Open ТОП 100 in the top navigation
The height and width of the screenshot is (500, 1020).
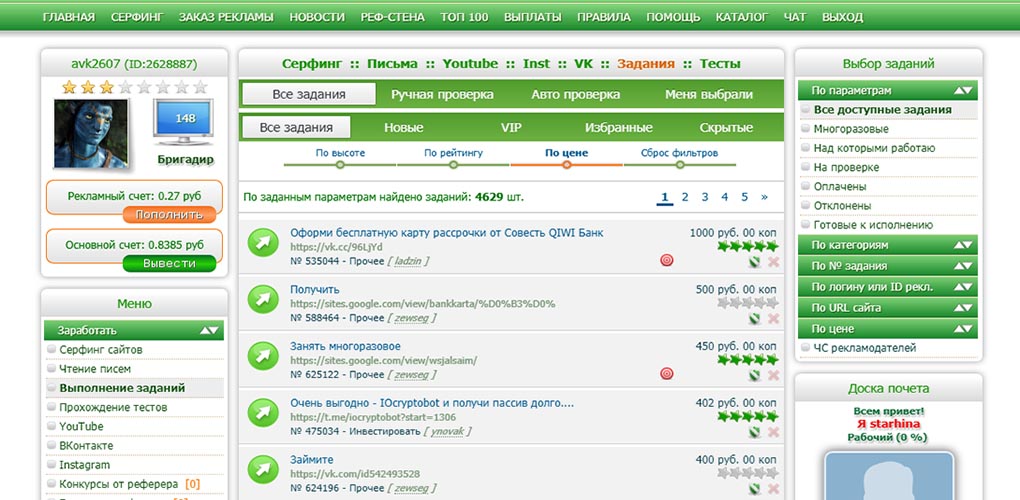pos(464,18)
